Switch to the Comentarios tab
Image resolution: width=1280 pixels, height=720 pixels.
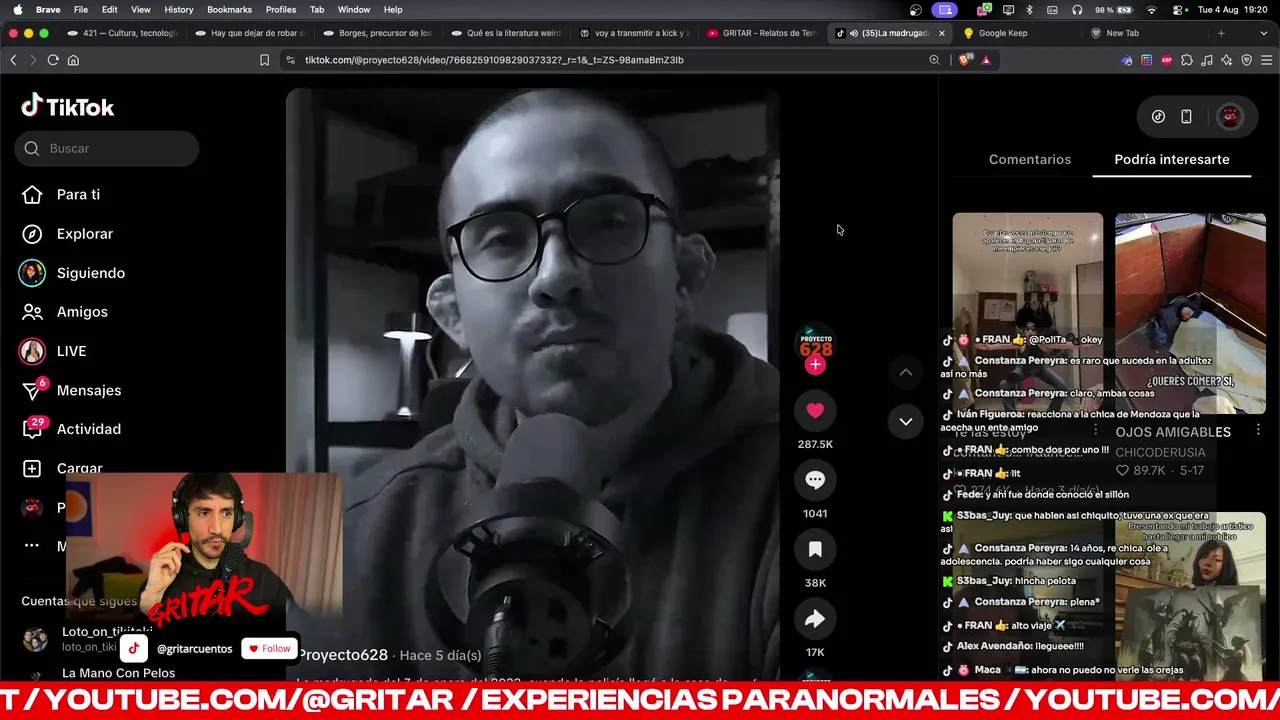coord(1029,159)
